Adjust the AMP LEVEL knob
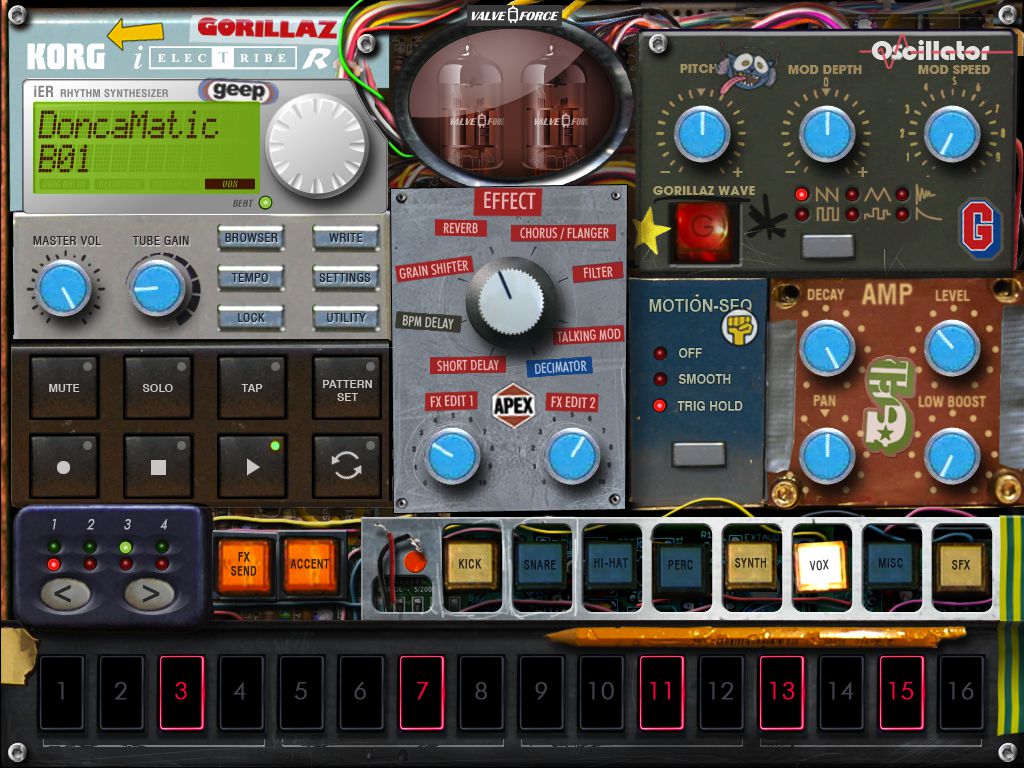This screenshot has width=1024, height=768. (x=952, y=348)
